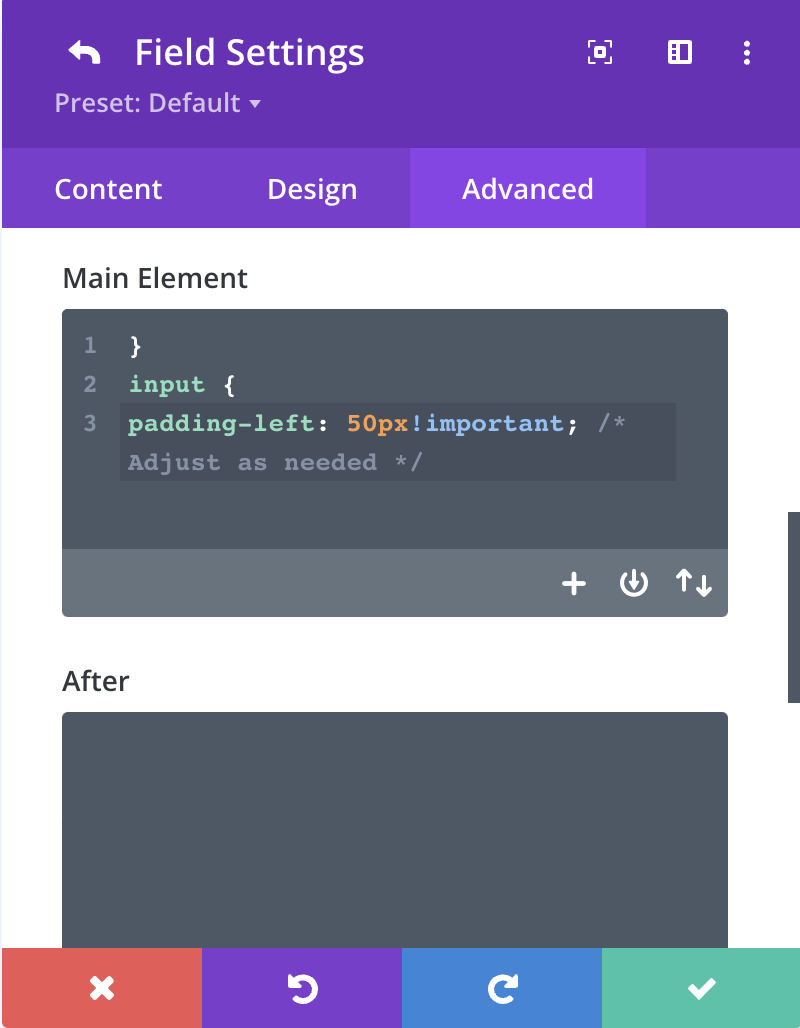800x1028 pixels.
Task: Open the Preset: Default dropdown
Action: (157, 103)
